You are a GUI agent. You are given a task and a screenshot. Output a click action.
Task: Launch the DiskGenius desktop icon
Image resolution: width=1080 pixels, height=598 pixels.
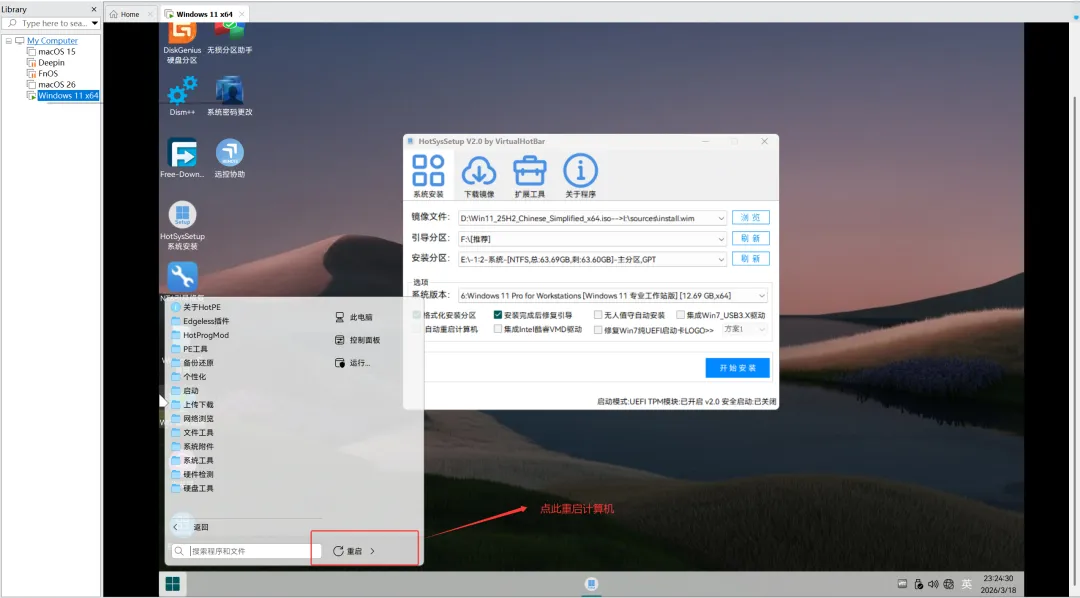click(183, 43)
